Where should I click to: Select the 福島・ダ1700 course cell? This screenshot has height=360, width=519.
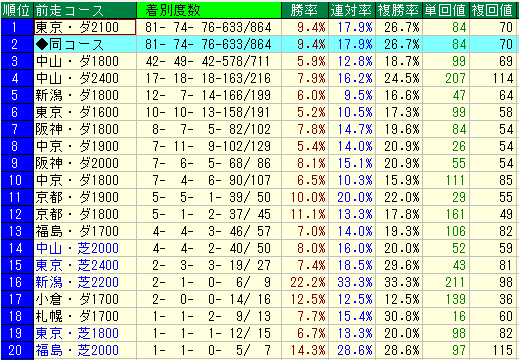[85, 231]
